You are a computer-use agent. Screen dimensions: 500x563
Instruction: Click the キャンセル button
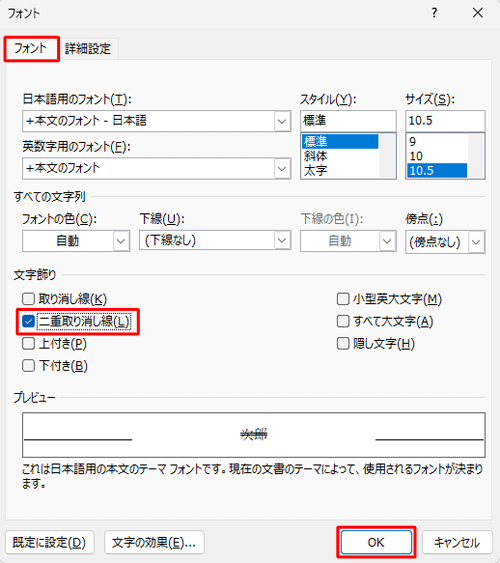[457, 542]
